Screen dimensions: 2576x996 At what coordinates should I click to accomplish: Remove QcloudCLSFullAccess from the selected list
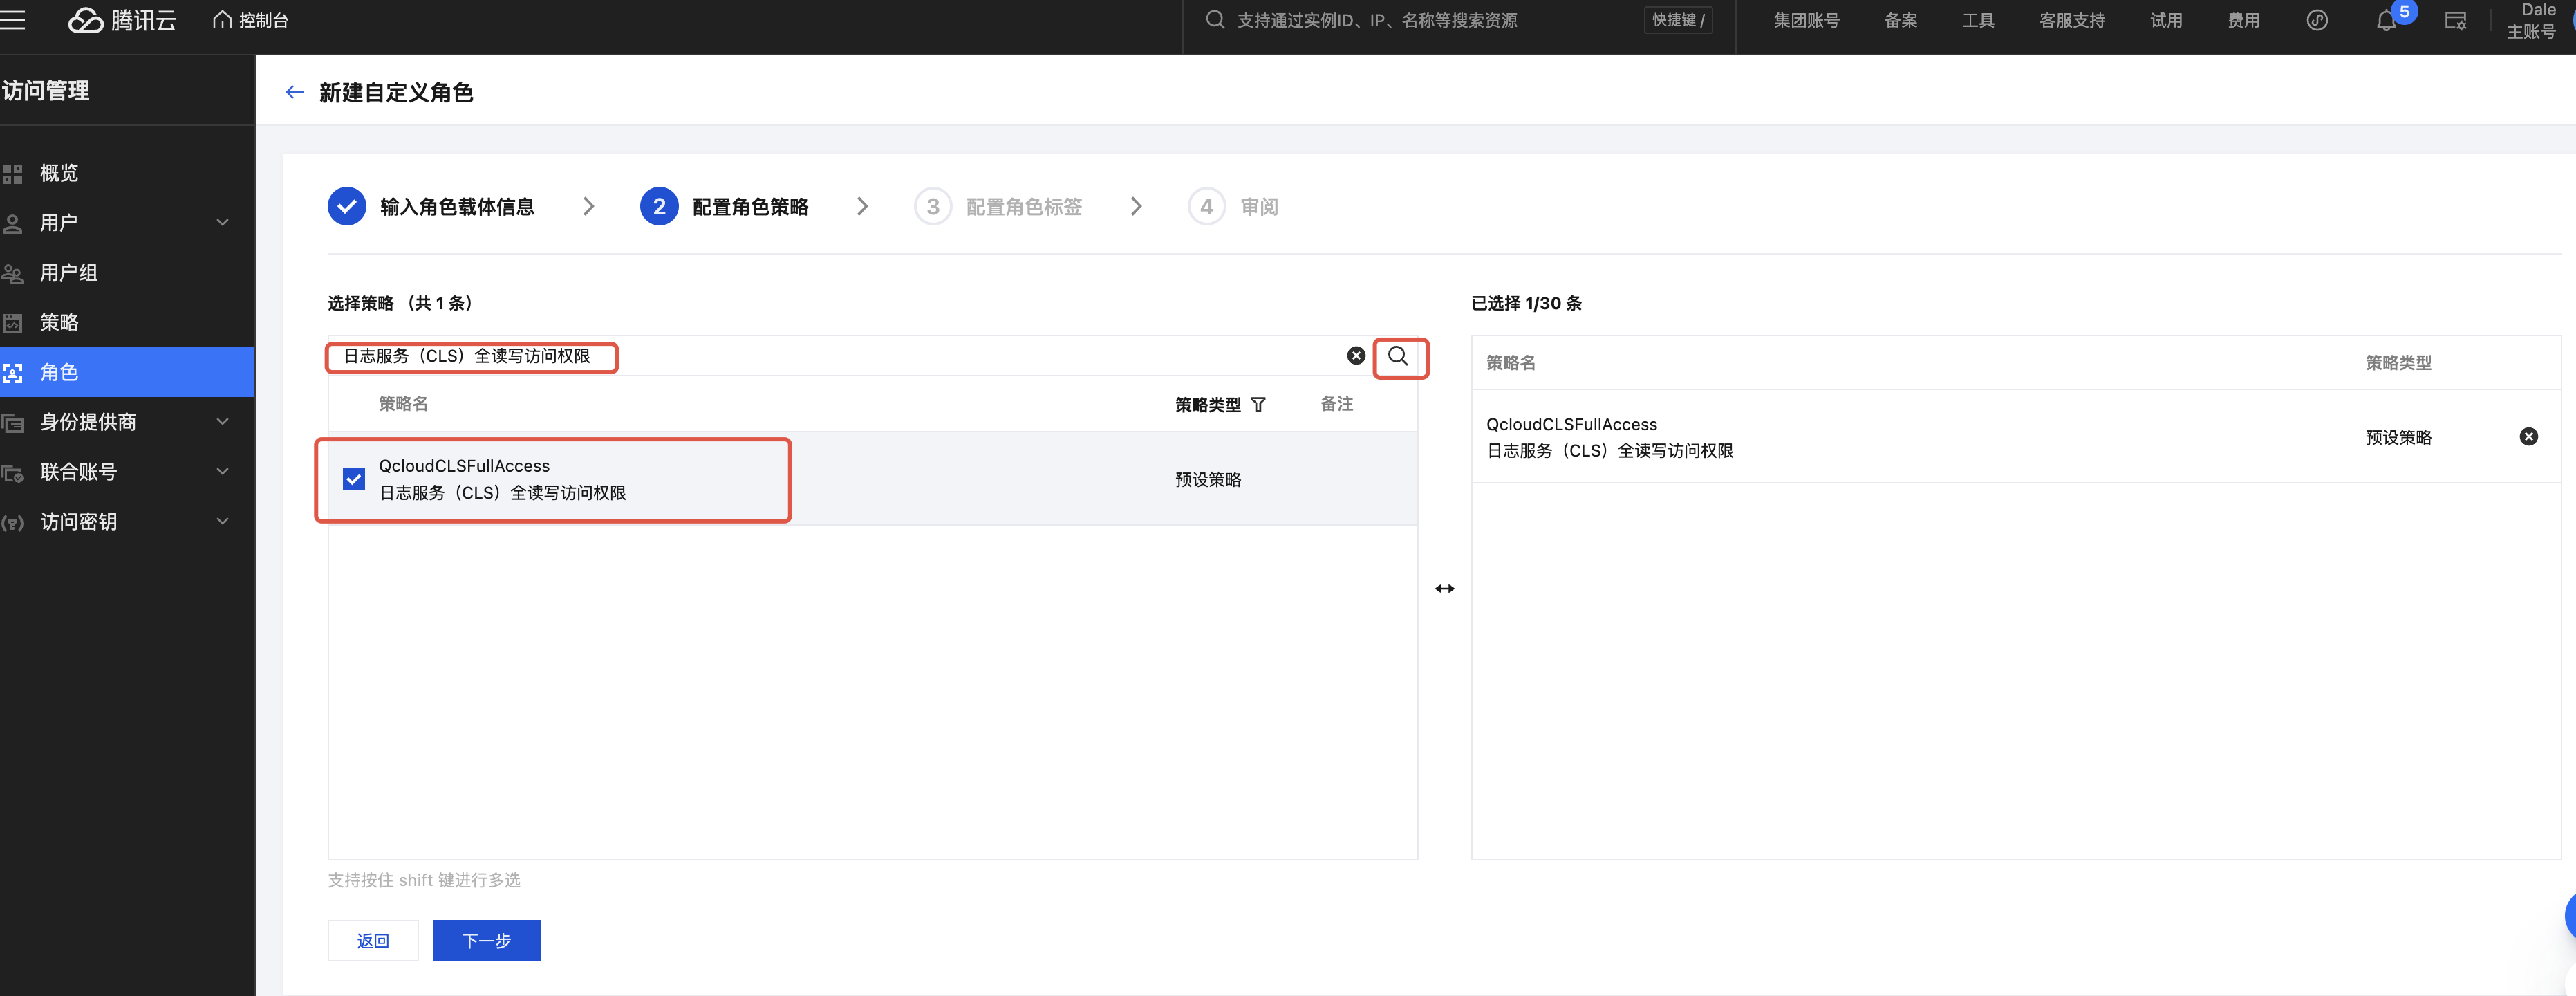click(2528, 436)
